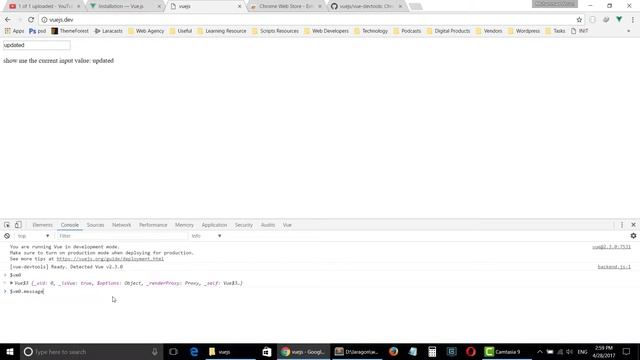Open the Apps bookmark shortcut
The width and height of the screenshot is (640, 360).
click(x=14, y=31)
